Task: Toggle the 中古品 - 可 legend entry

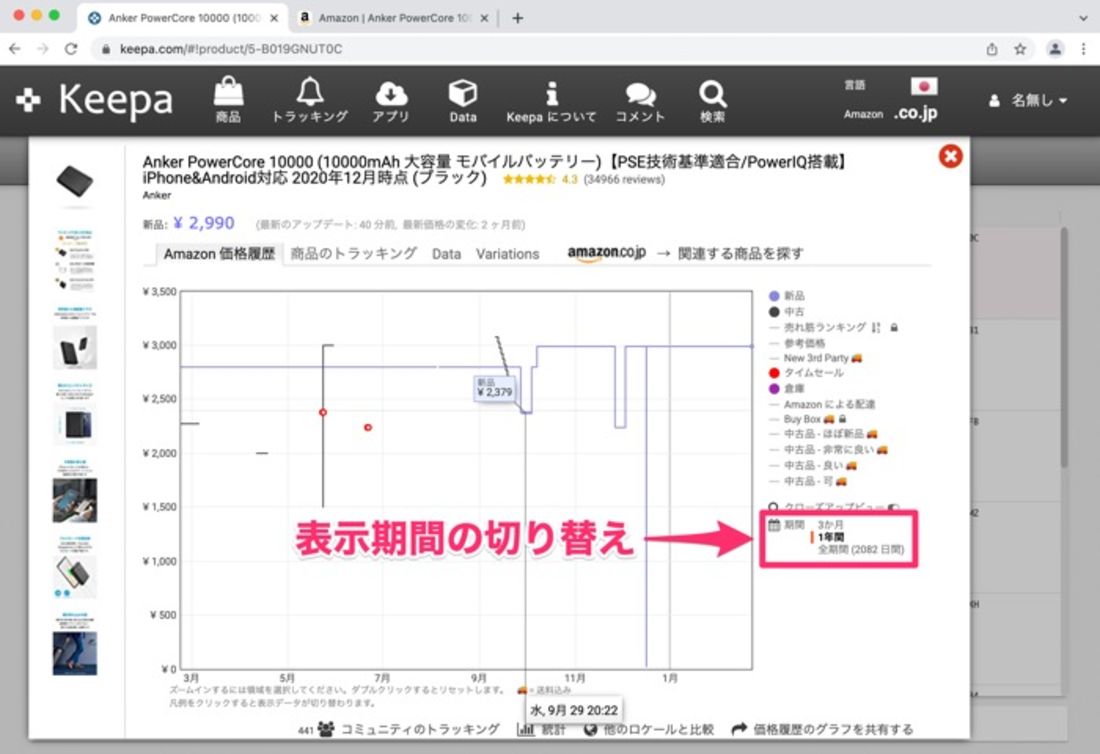Action: 808,481
